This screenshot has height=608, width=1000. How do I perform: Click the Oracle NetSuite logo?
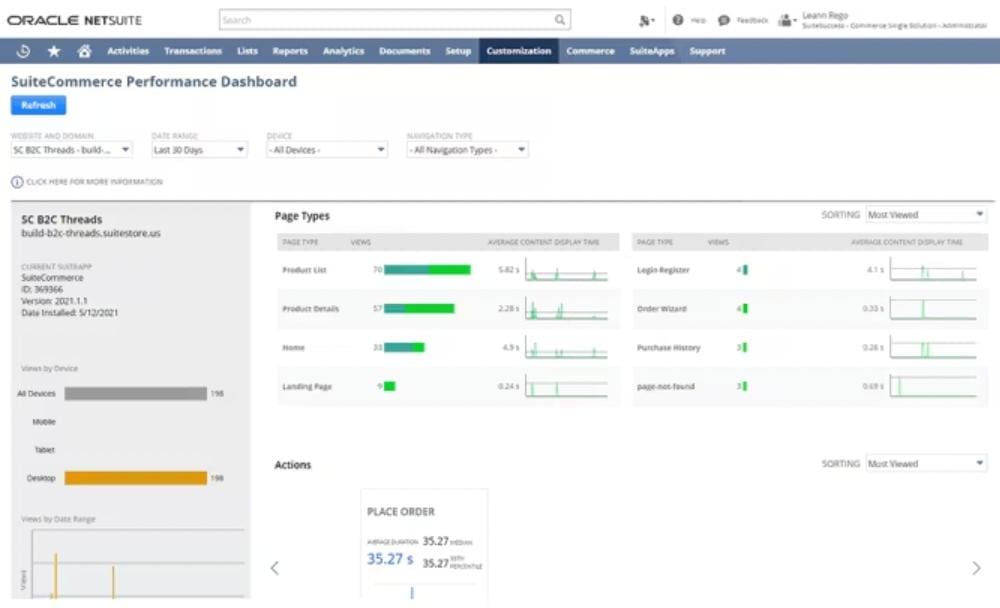(74, 20)
